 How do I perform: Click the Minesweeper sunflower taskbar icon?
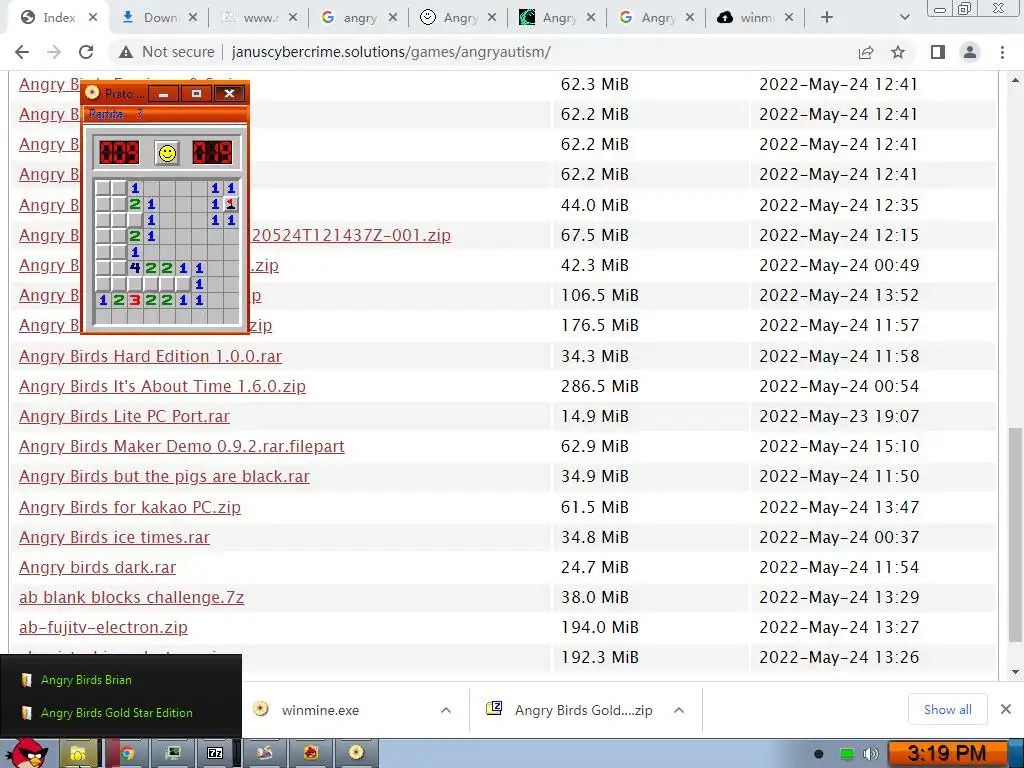356,754
